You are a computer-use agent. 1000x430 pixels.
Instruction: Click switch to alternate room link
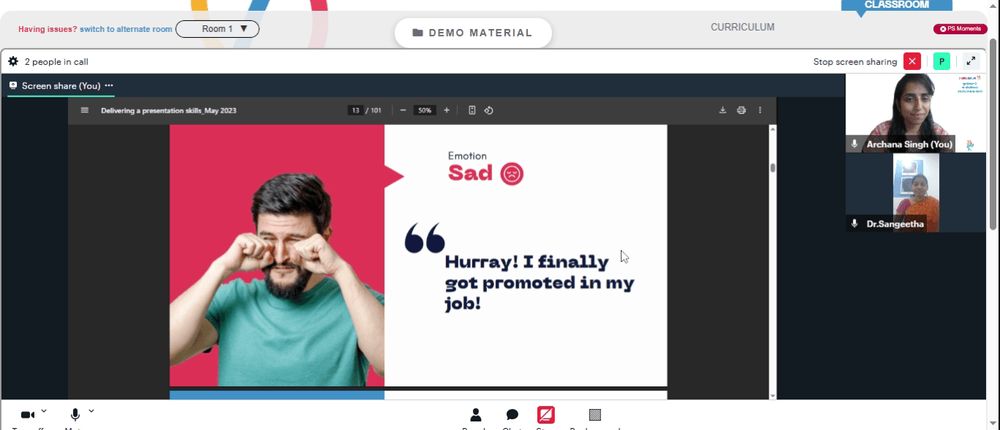tap(126, 29)
